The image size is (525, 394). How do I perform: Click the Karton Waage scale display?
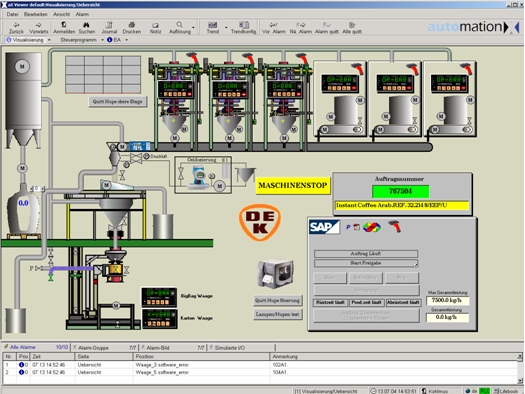159,319
